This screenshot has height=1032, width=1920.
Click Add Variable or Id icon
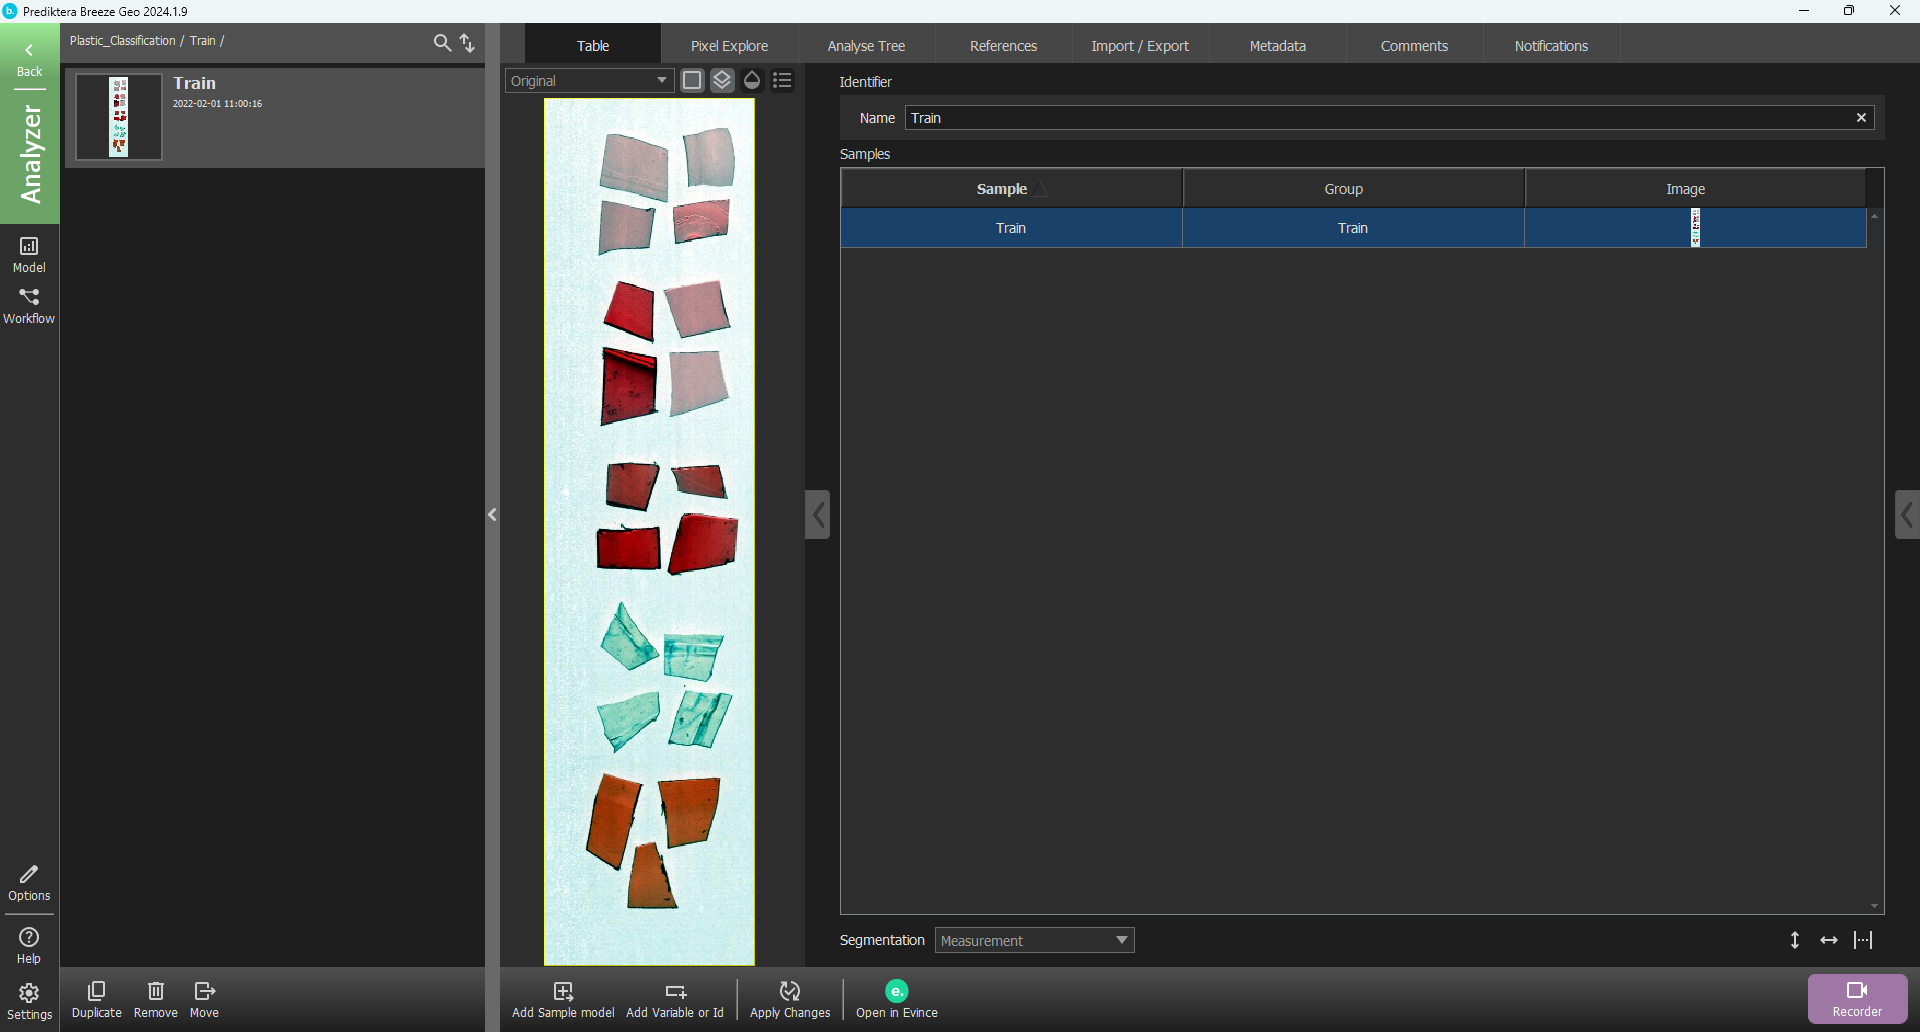tap(675, 991)
